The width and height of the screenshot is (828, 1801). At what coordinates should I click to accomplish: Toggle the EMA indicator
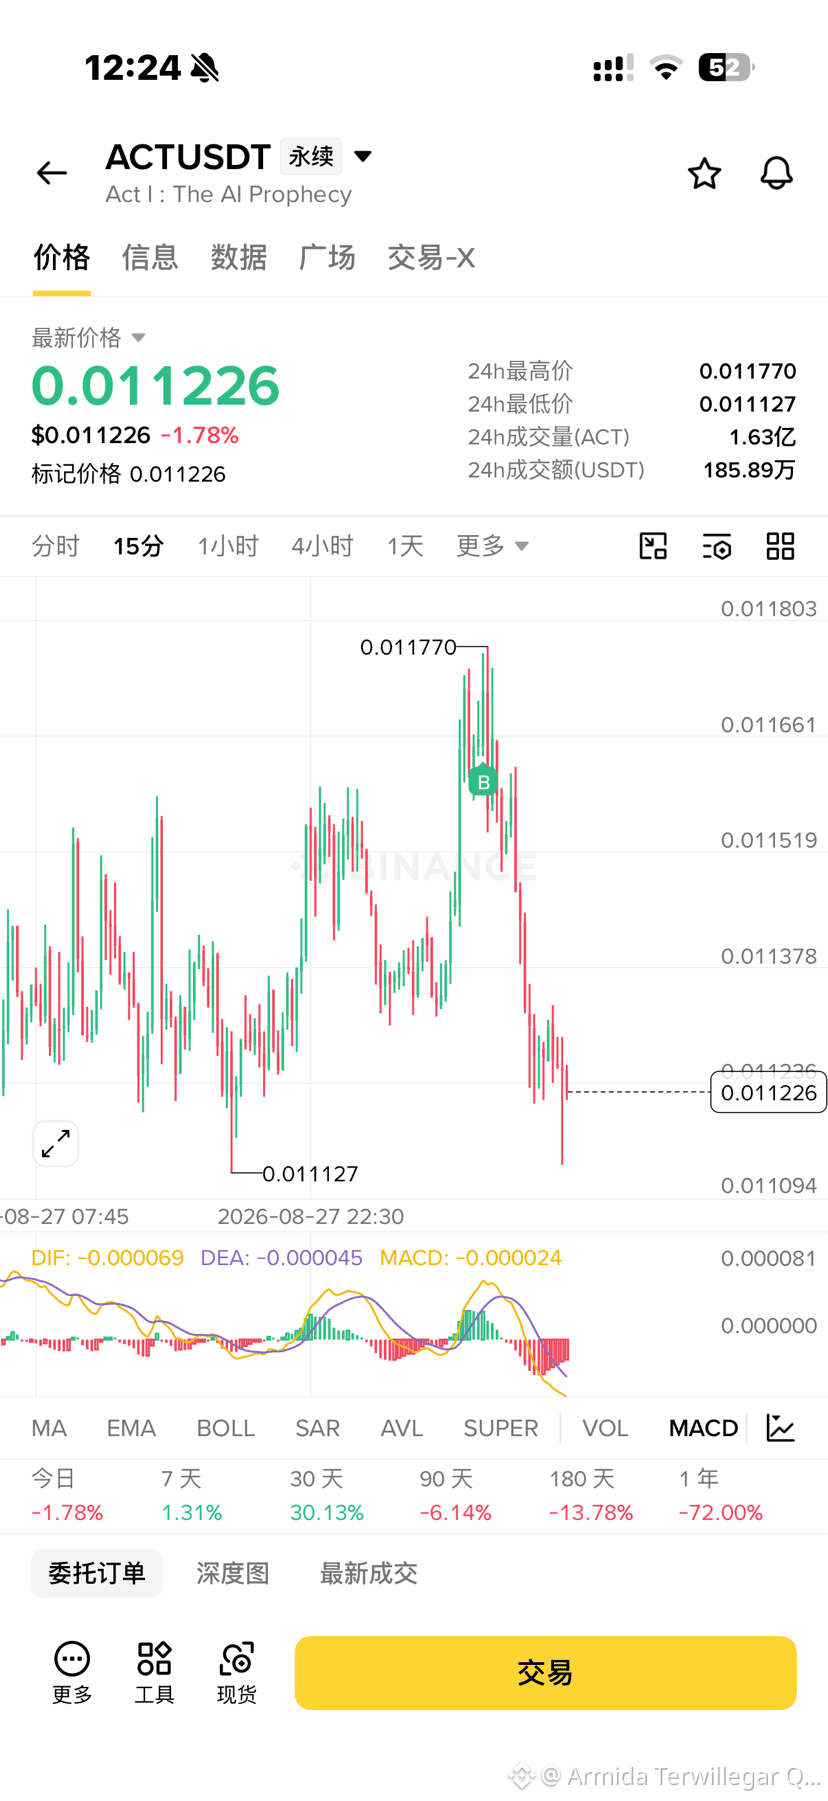(x=131, y=1428)
